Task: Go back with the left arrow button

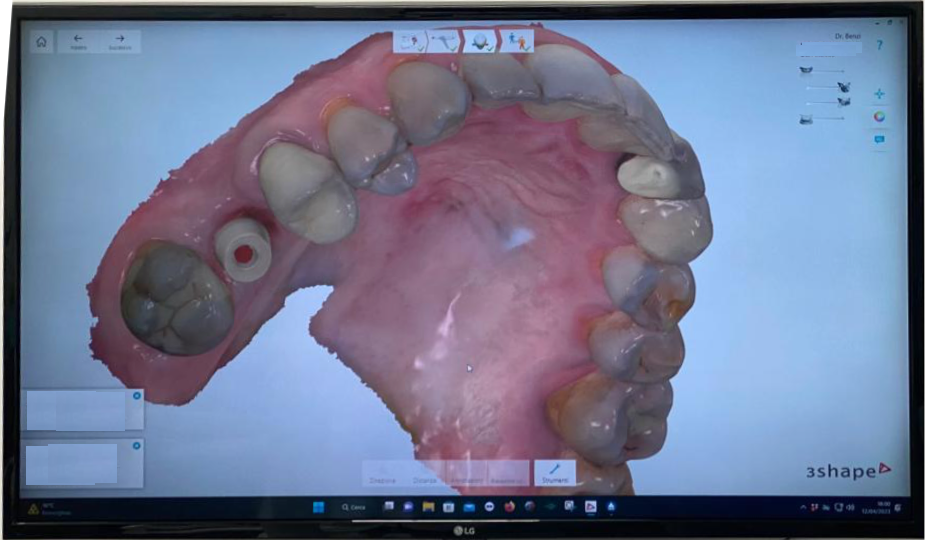Action: (78, 41)
